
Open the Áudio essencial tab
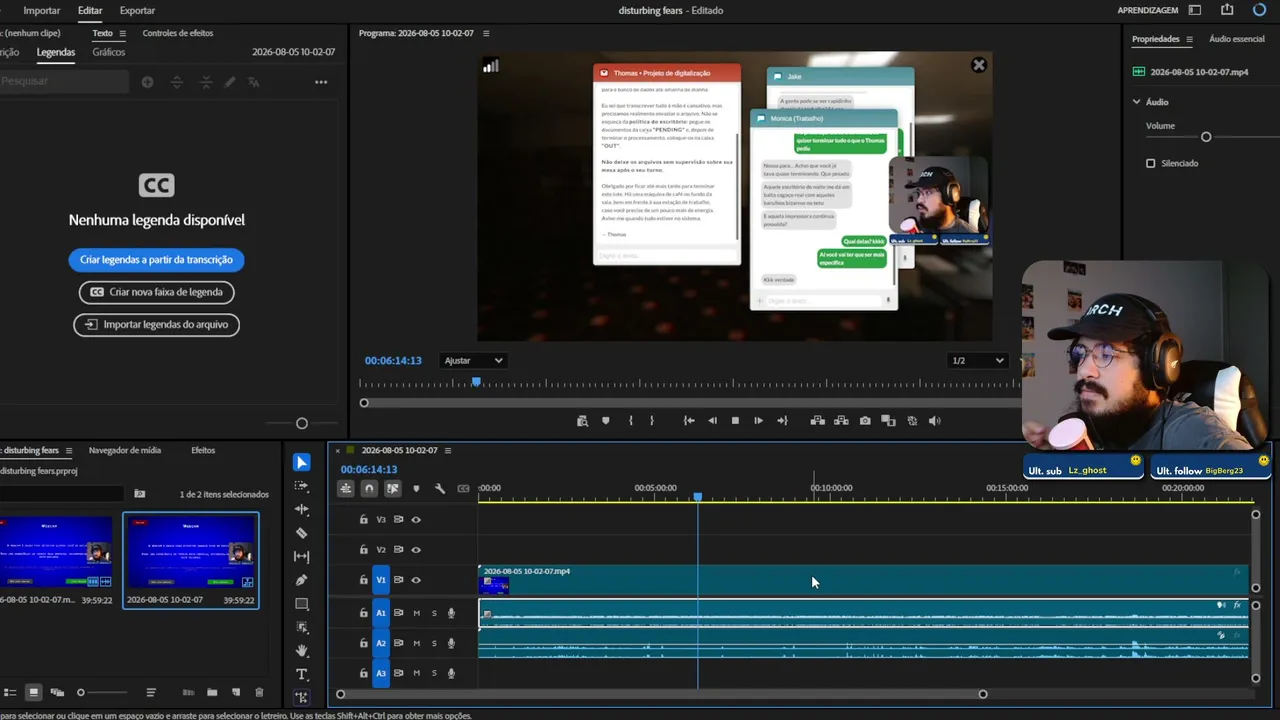[1237, 39]
